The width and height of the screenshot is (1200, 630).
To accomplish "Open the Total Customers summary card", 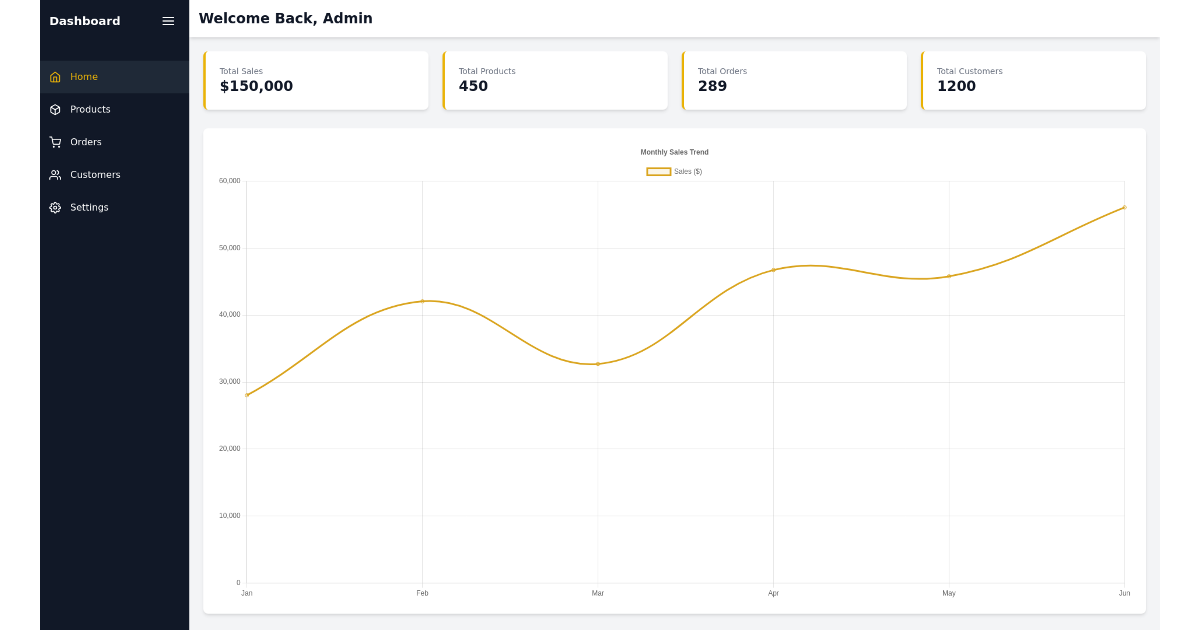I will [1034, 80].
